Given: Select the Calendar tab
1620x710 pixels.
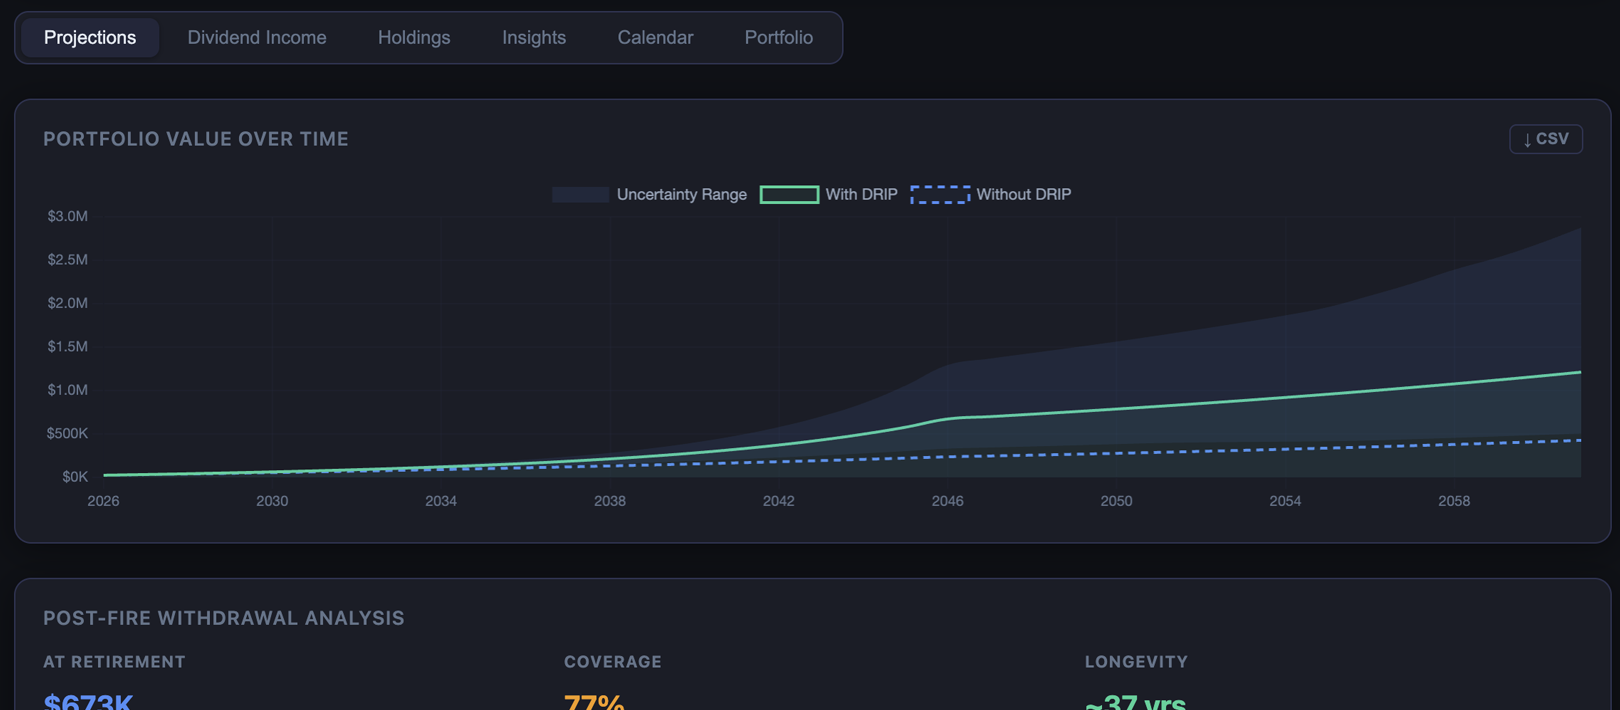Looking at the screenshot, I should pyautogui.click(x=655, y=38).
